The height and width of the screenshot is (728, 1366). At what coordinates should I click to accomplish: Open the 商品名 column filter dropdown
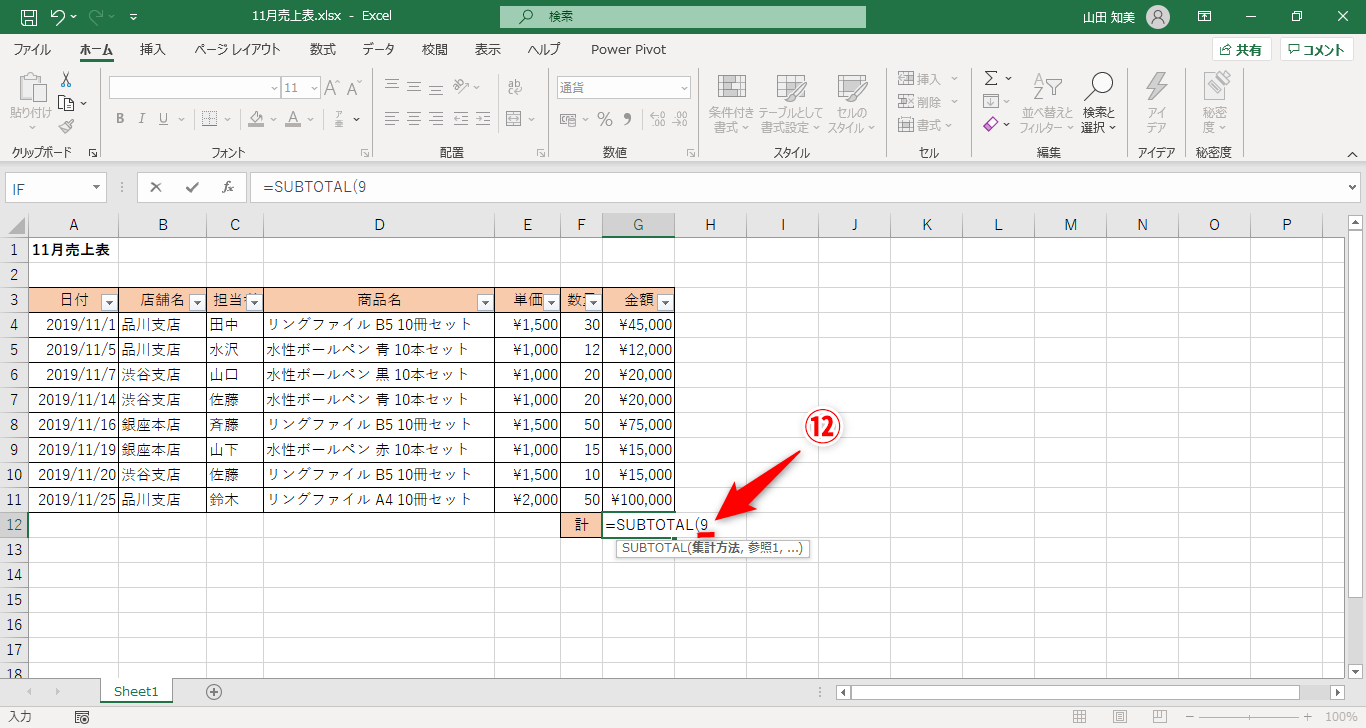[485, 302]
